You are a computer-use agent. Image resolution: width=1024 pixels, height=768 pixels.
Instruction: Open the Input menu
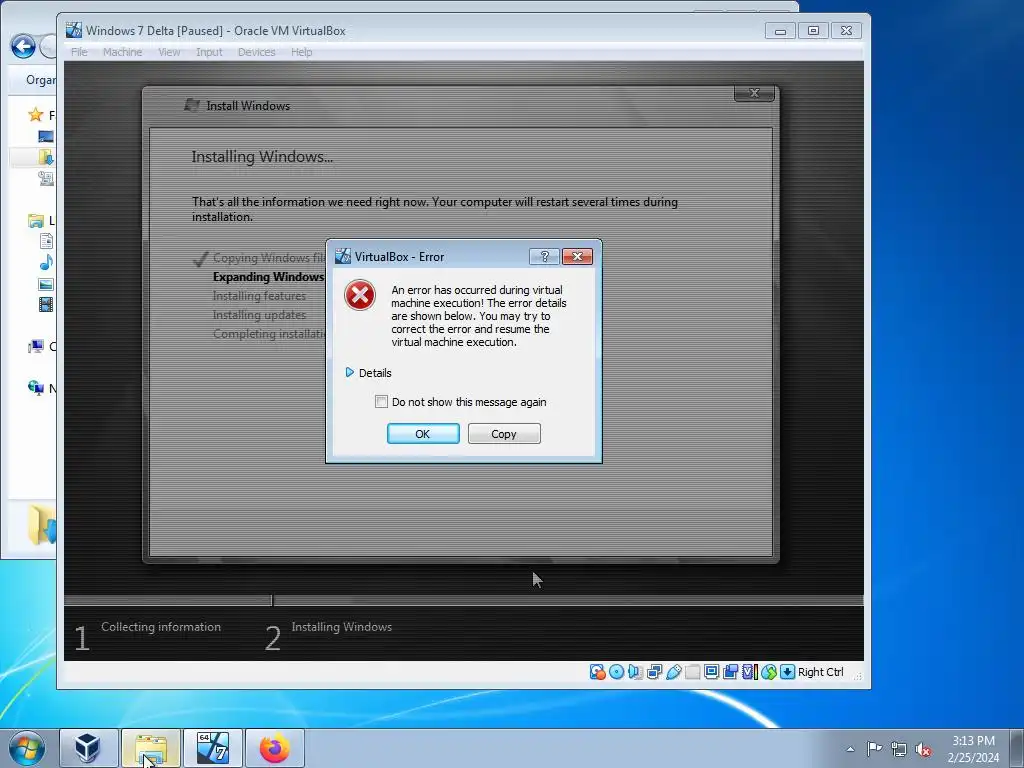coord(209,52)
